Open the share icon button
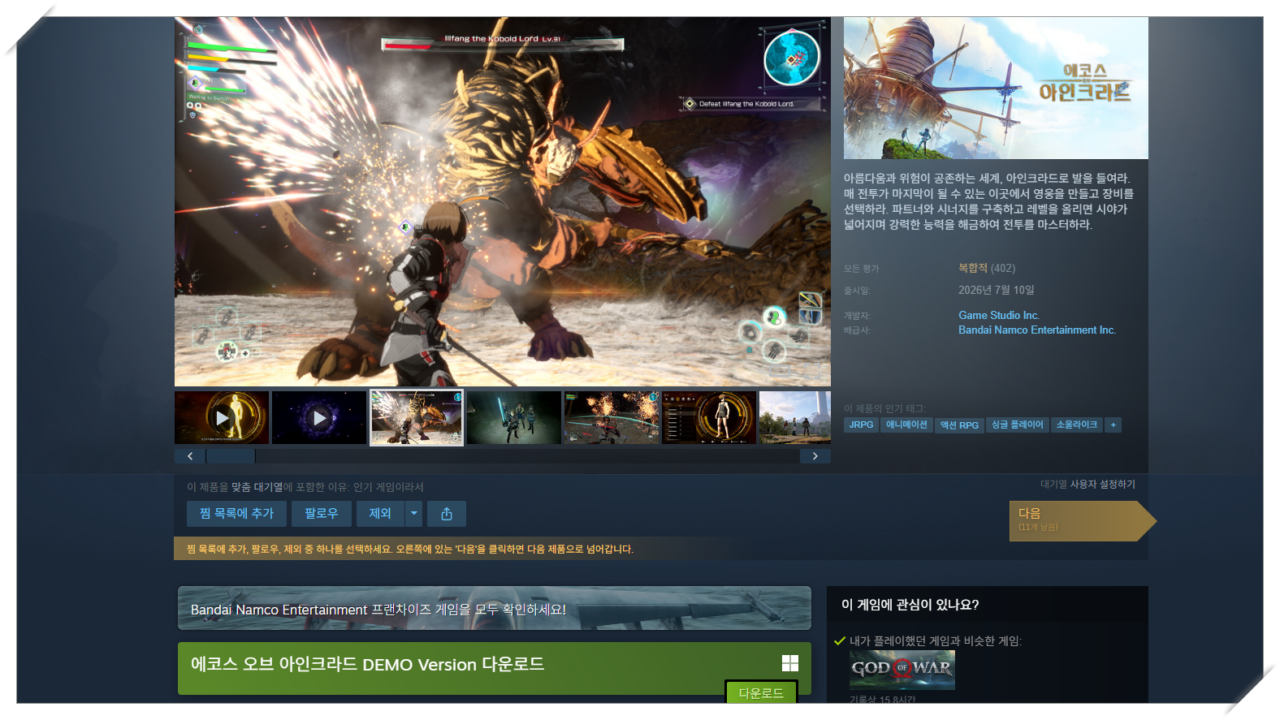This screenshot has width=1280, height=720. 446,514
